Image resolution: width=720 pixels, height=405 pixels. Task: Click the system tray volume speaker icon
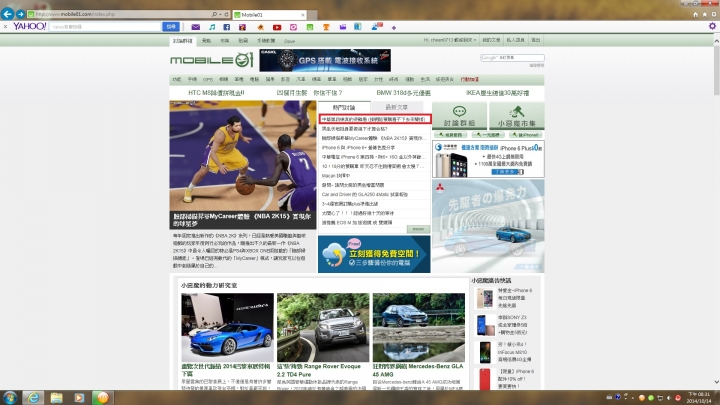(x=669, y=398)
